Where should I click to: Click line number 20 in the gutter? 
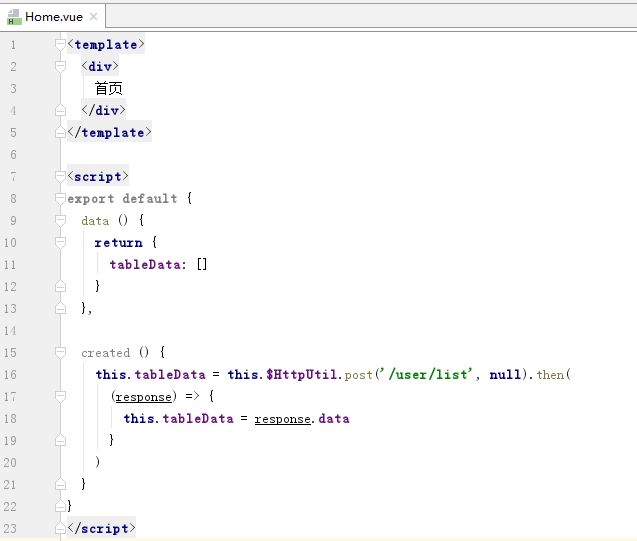(x=10, y=463)
